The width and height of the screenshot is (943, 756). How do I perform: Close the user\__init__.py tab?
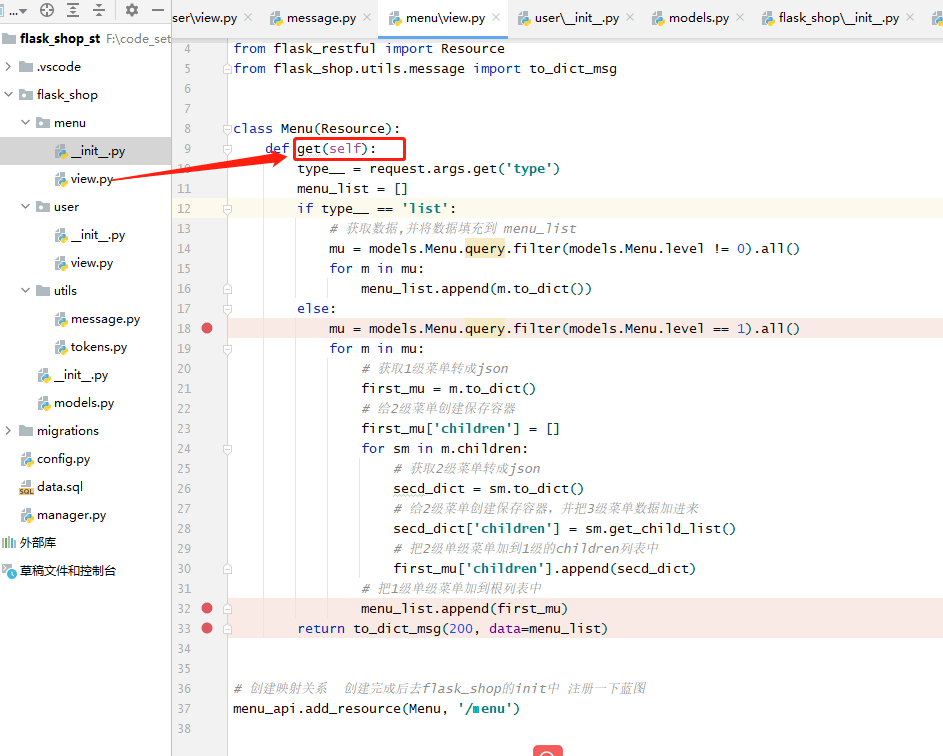pyautogui.click(x=630, y=17)
